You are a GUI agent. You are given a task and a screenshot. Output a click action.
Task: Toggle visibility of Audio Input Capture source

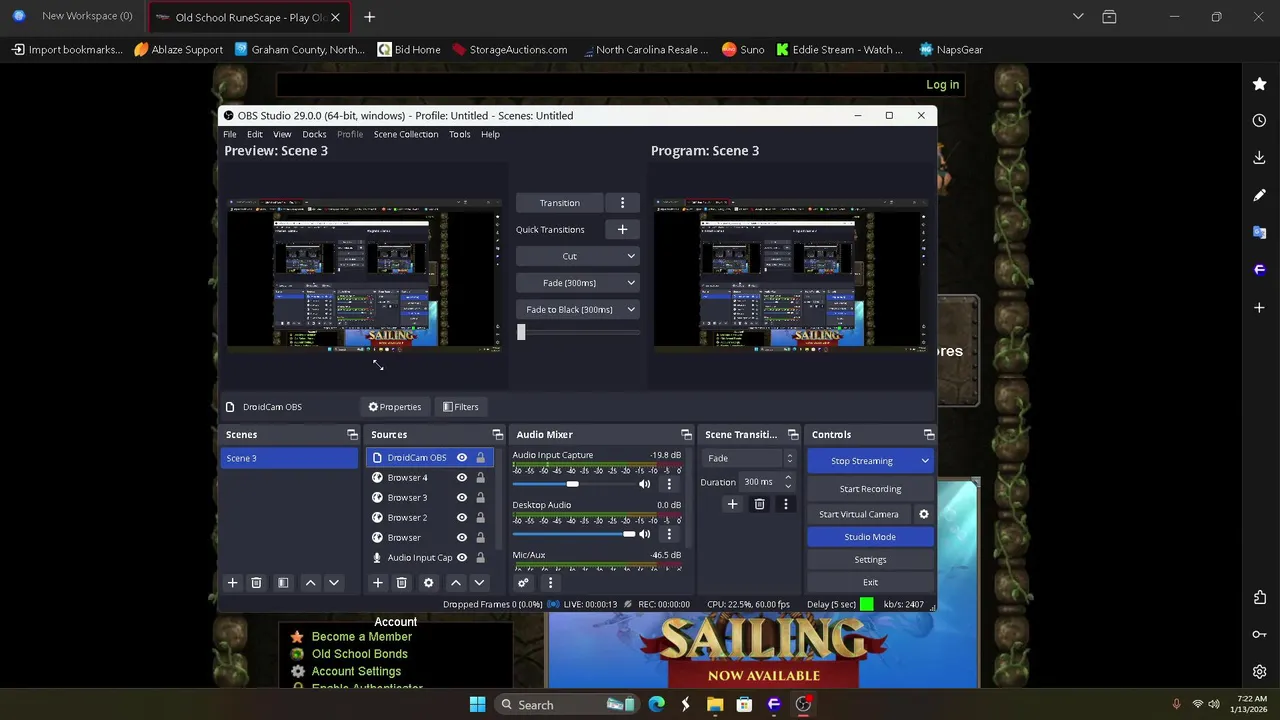point(462,558)
